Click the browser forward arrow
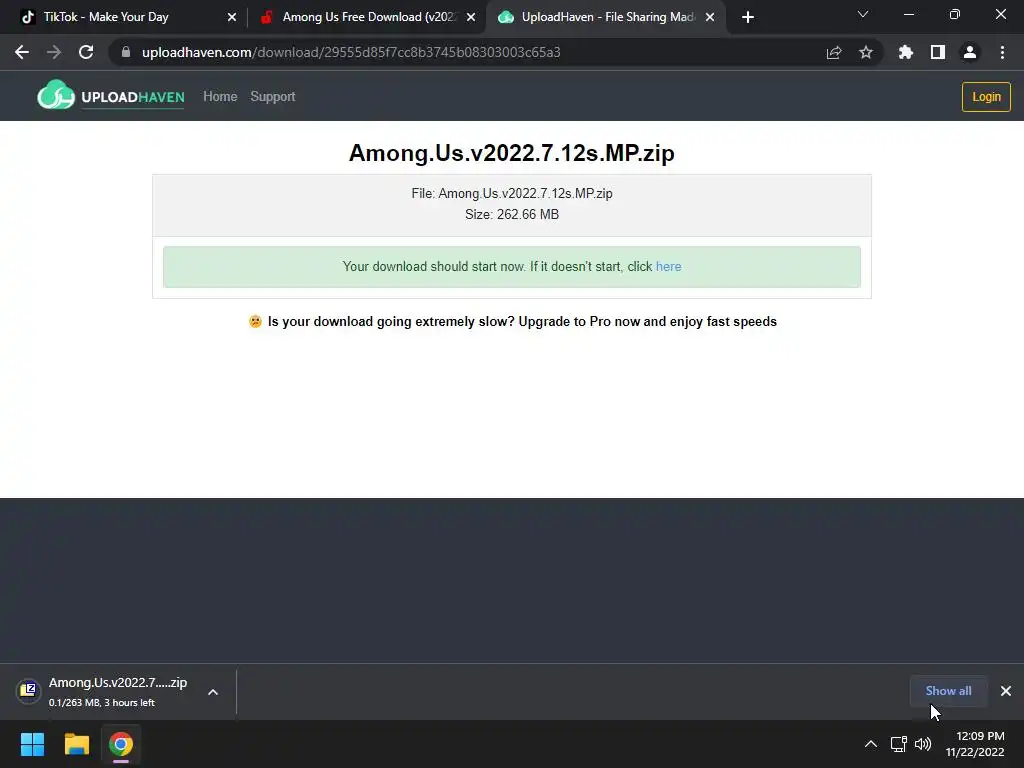 54,52
